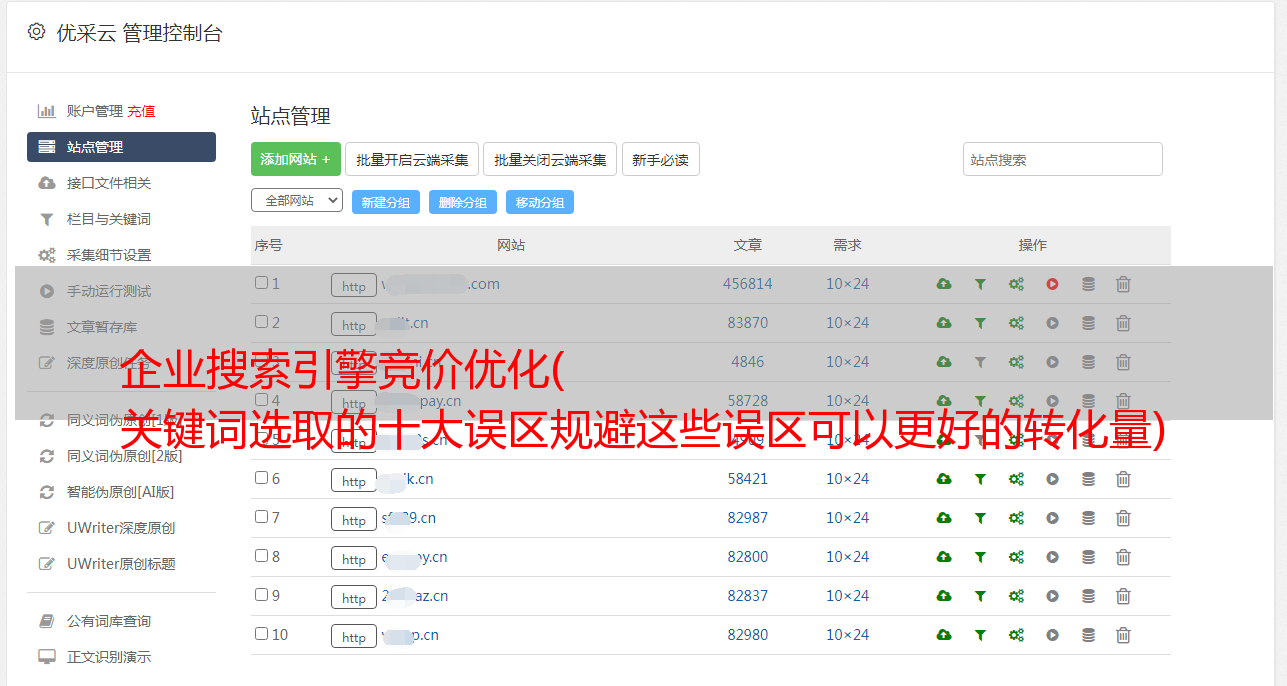Screen dimensions: 1287x686
Task: Open the 新手必读 button
Action: 660,159
